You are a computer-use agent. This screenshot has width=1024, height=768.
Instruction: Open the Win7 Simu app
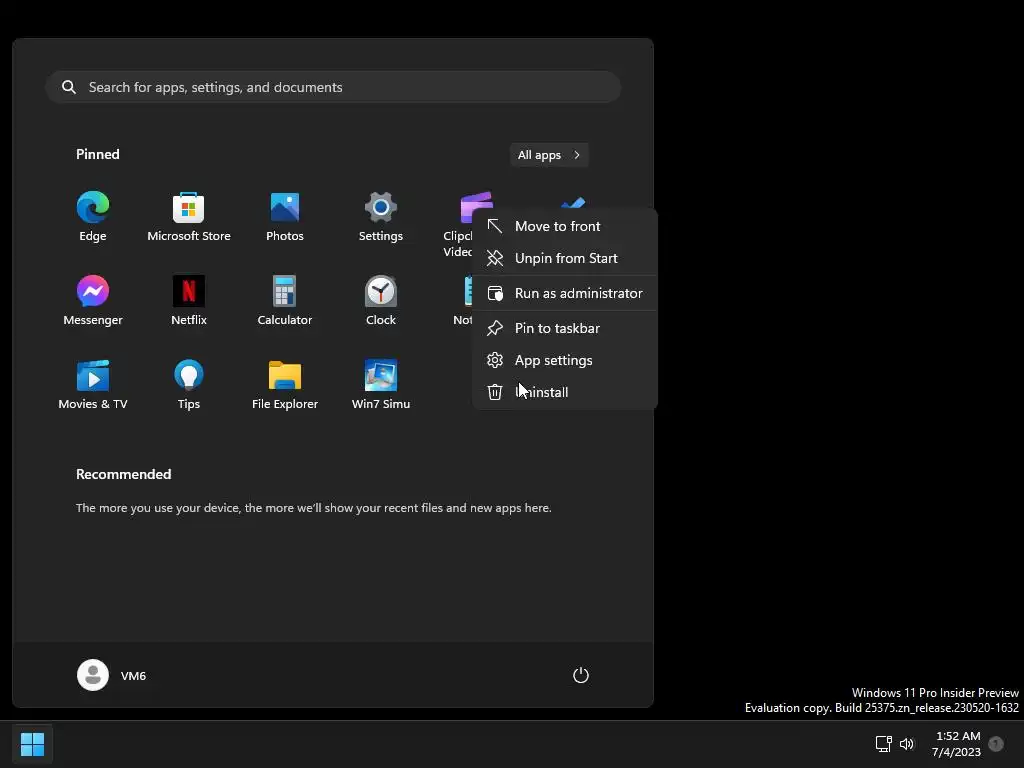coord(381,385)
